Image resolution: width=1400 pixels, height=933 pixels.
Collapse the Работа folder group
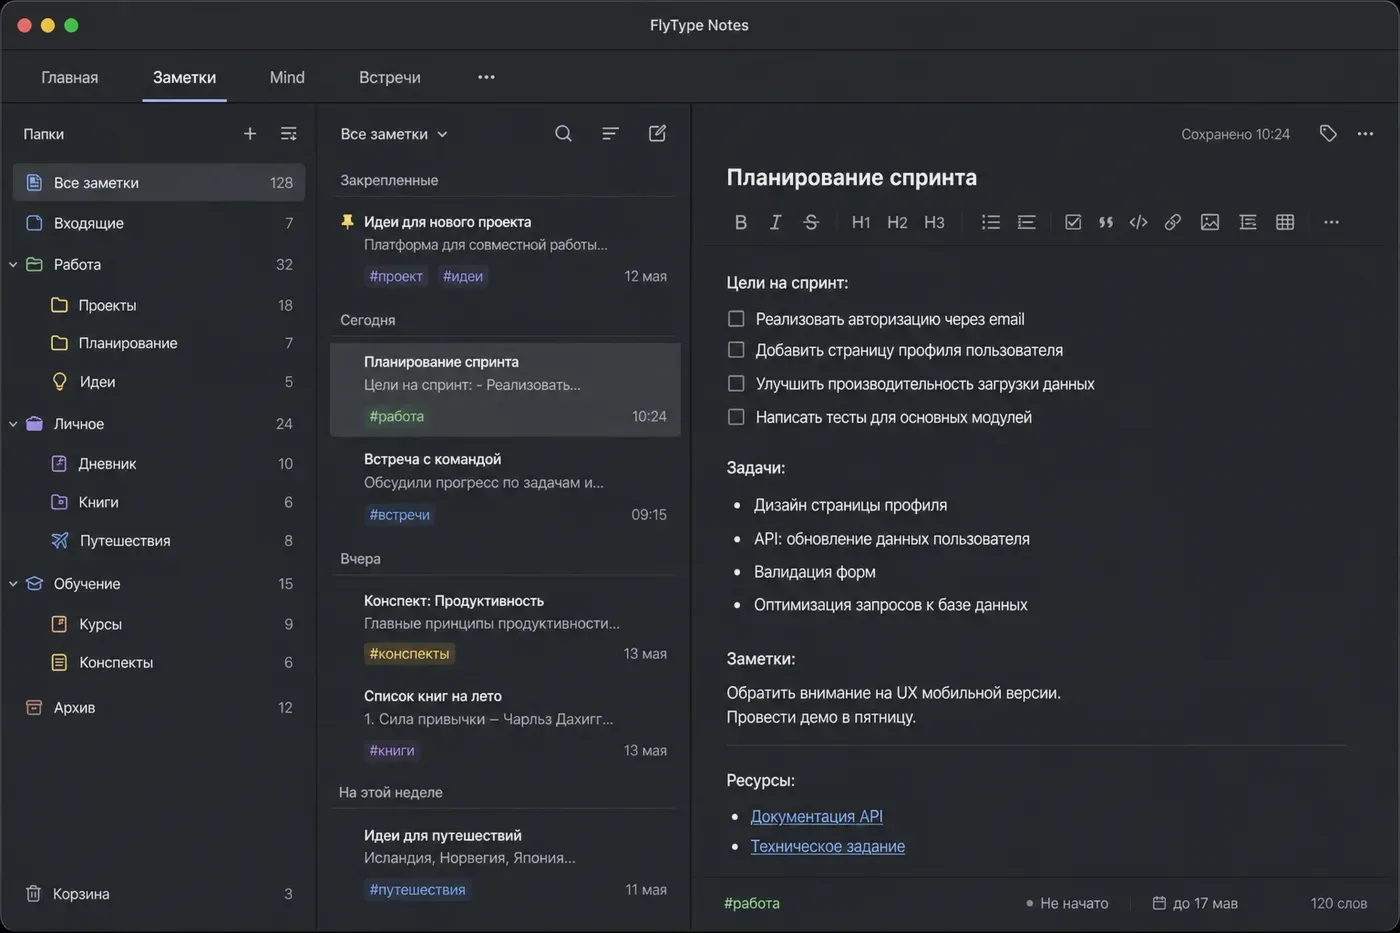pyautogui.click(x=13, y=265)
